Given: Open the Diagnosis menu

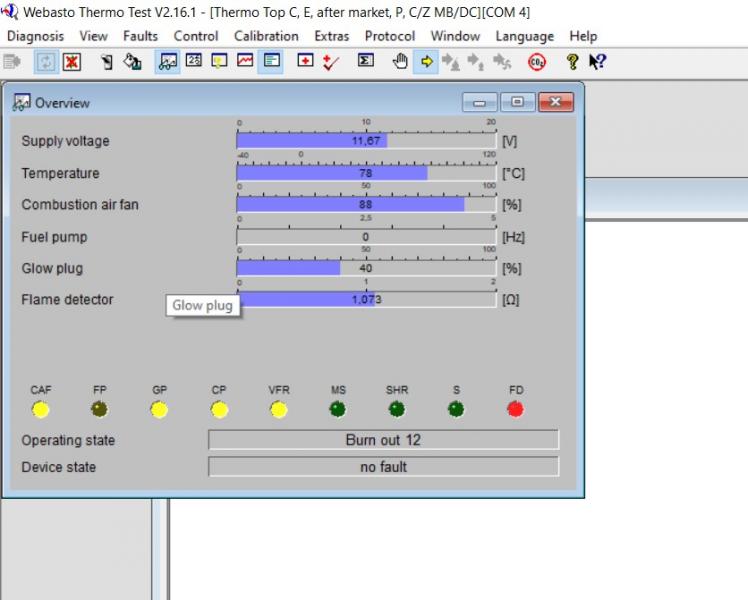Looking at the screenshot, I should point(36,36).
